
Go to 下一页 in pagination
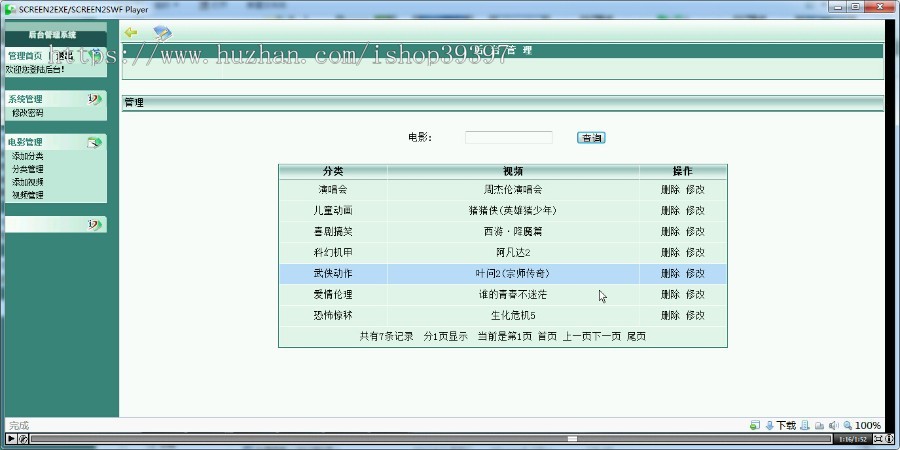(x=607, y=336)
